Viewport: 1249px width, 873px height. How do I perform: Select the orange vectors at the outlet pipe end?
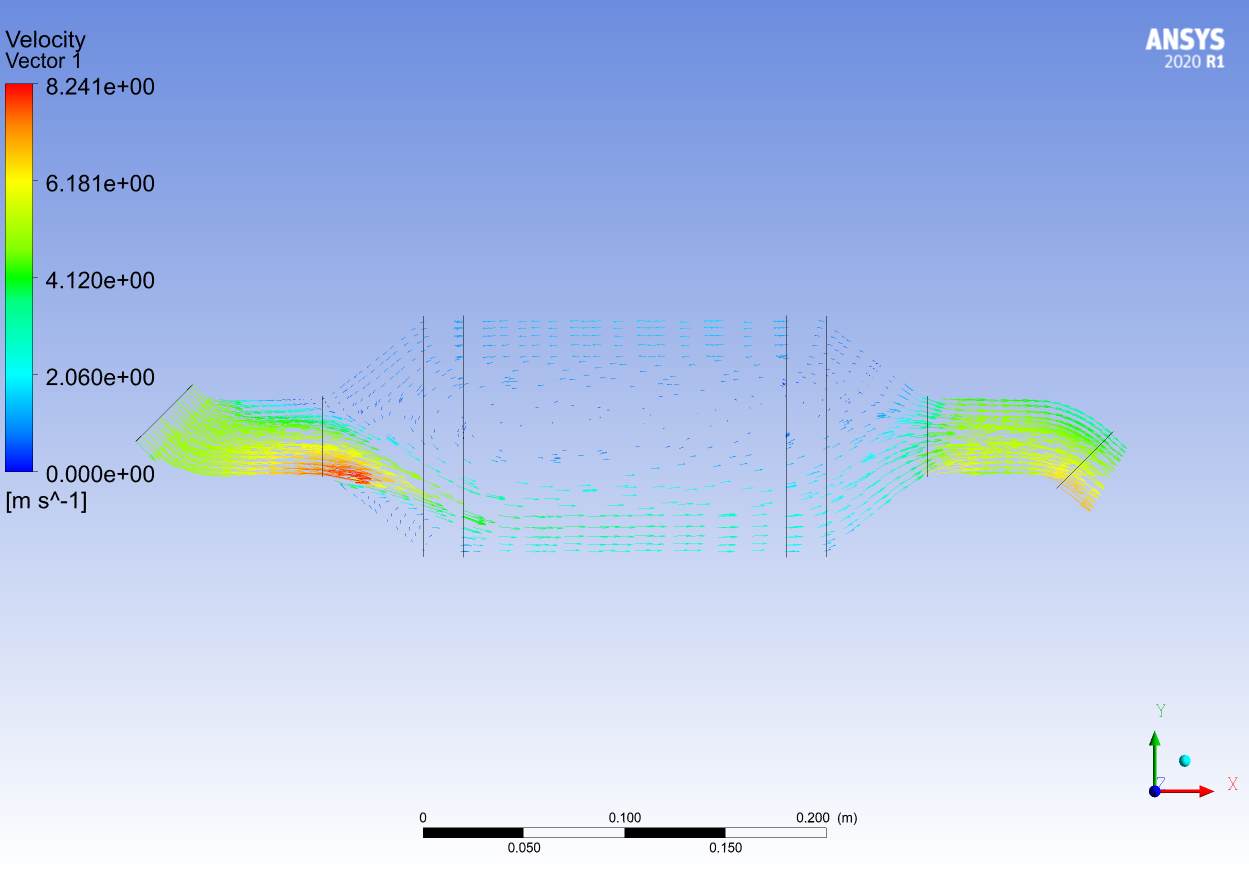pyautogui.click(x=1085, y=493)
